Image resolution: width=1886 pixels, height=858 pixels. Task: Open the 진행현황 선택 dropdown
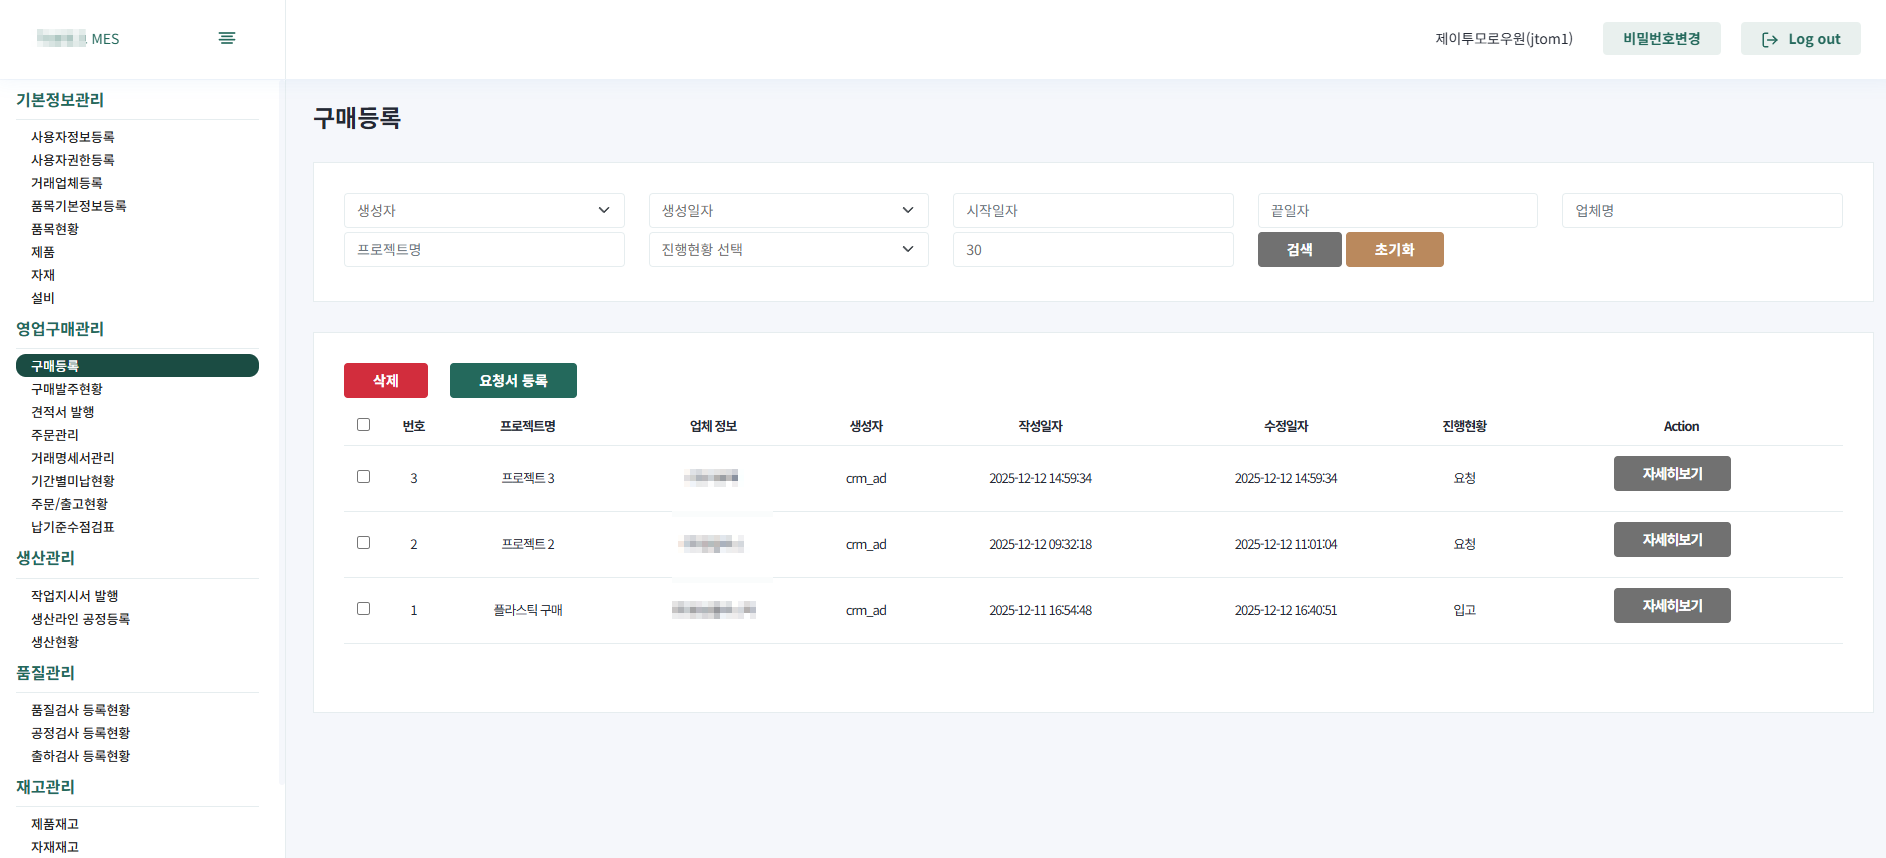[788, 249]
